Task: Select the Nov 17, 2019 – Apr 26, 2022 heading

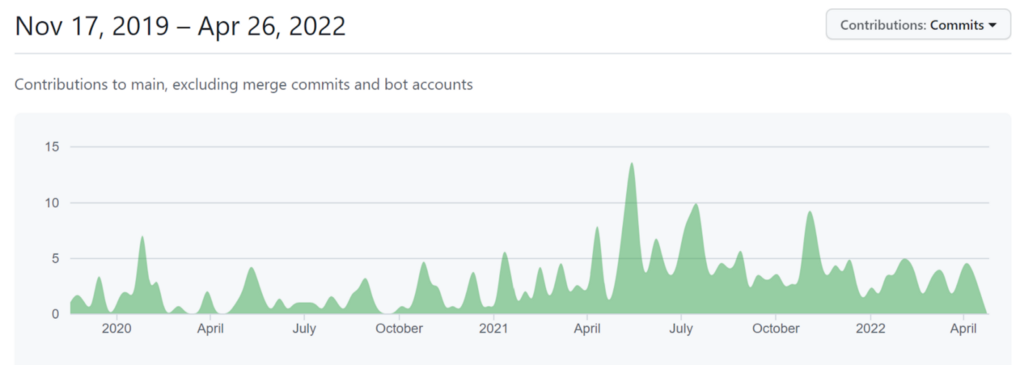Action: (180, 26)
